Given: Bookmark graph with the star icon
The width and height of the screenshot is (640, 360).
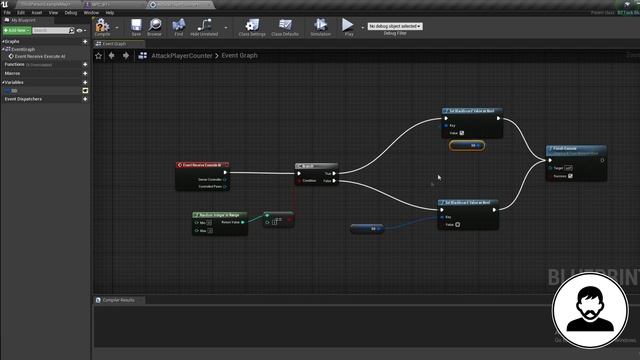Looking at the screenshot, I should (98, 56).
